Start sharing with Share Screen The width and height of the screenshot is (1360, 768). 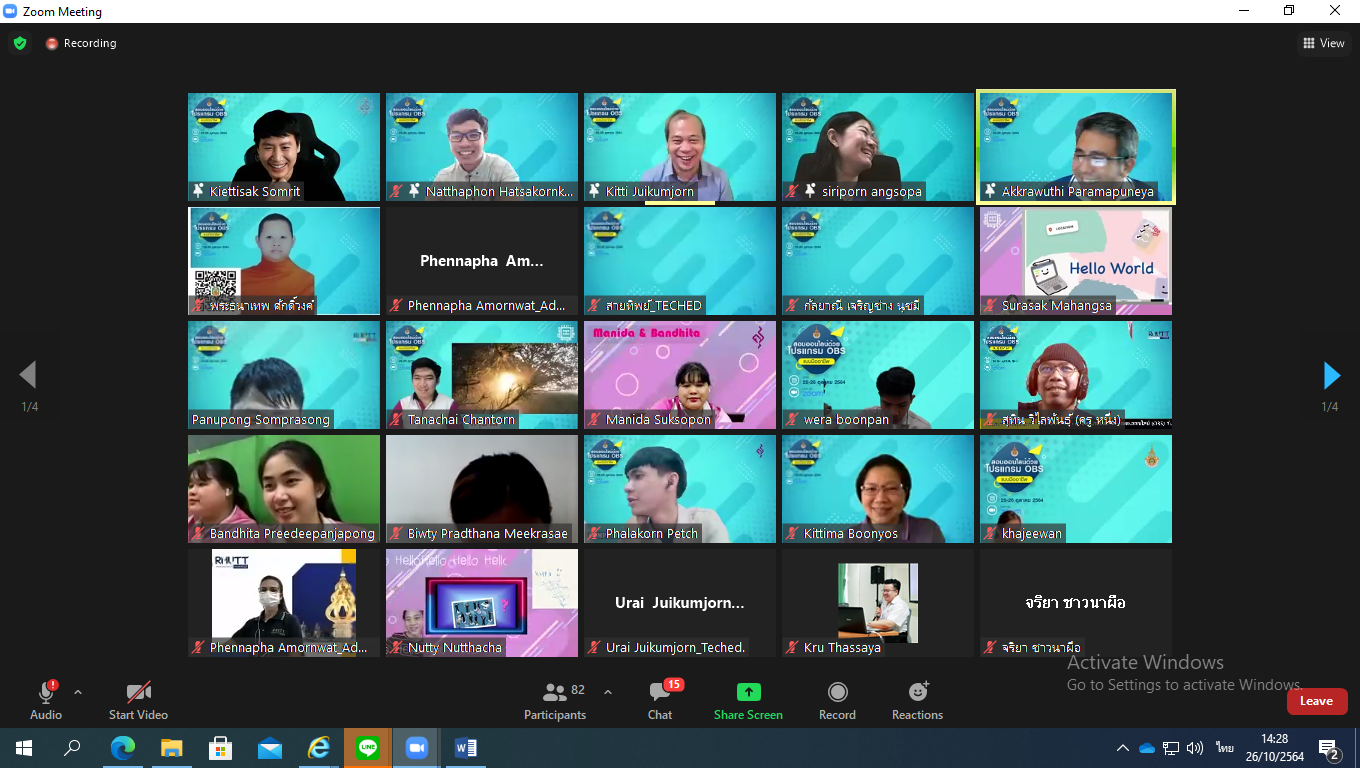(748, 700)
